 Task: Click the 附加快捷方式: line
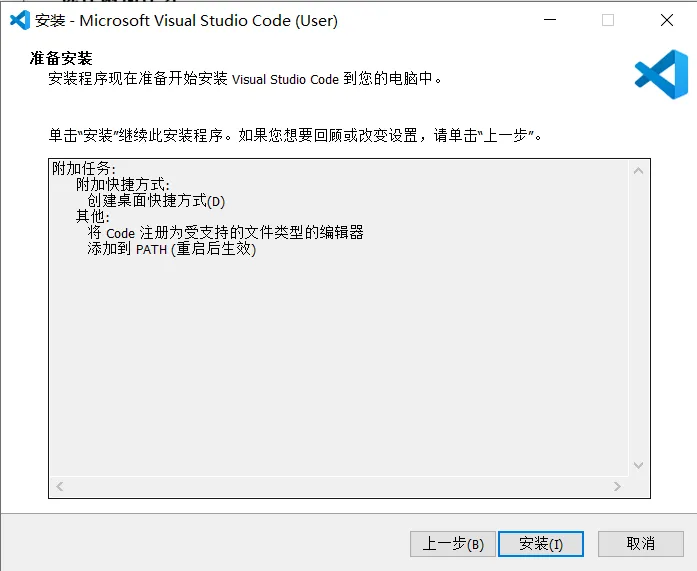123,184
